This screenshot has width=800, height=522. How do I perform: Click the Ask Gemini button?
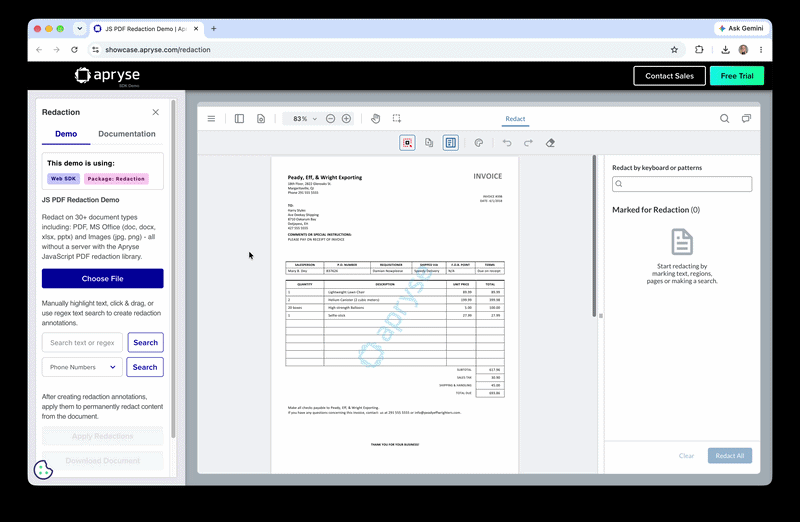pyautogui.click(x=741, y=29)
